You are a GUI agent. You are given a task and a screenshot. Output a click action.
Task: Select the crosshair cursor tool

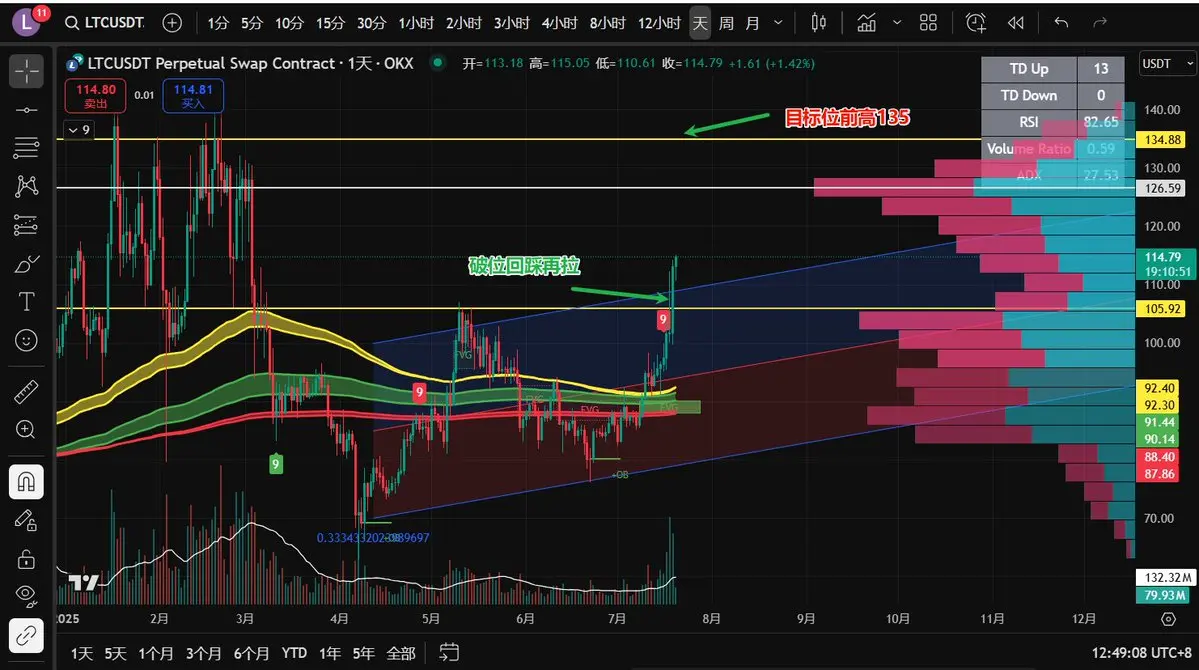point(26,71)
